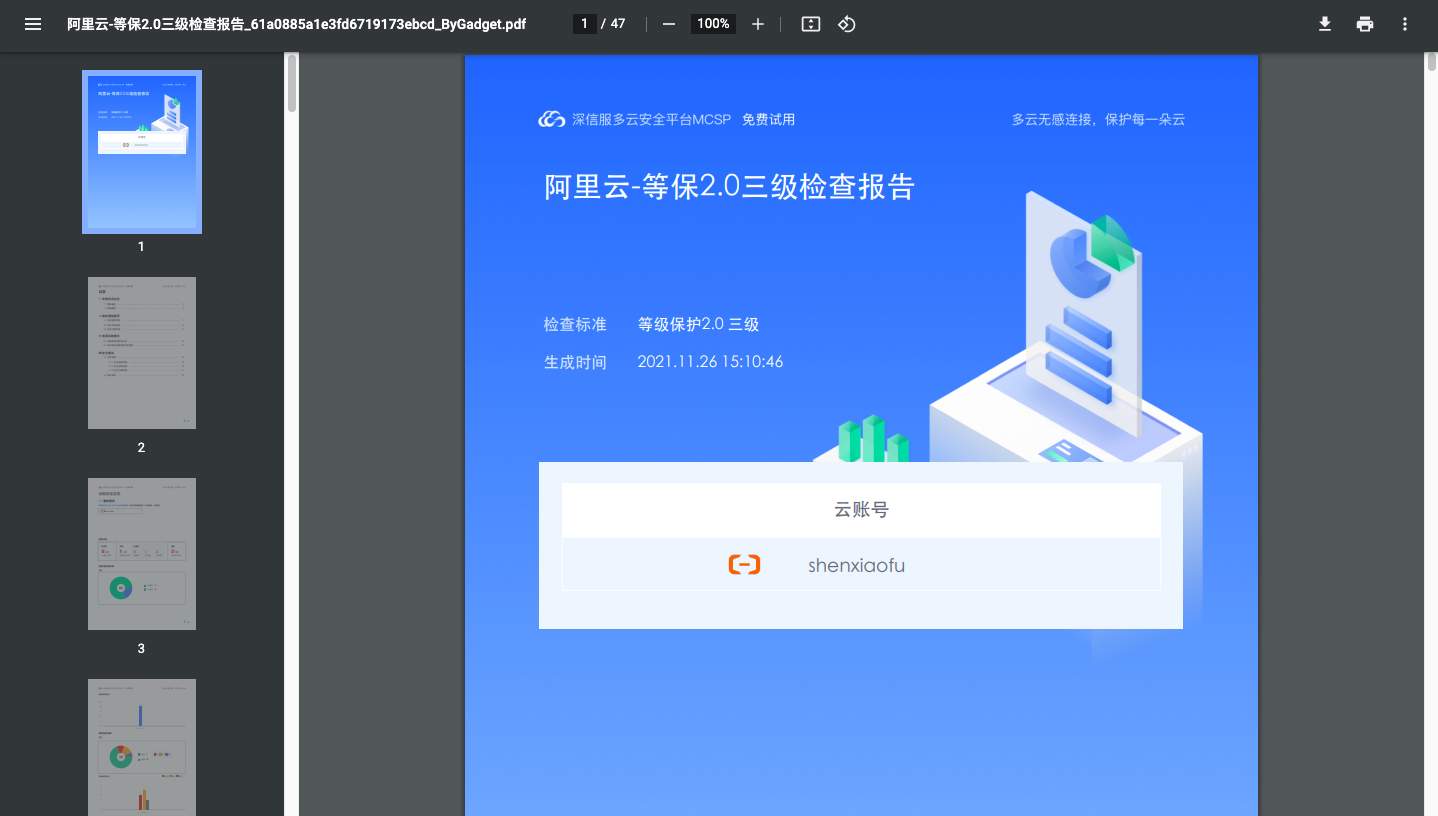Click the Alibaba Cloud orange logo

pyautogui.click(x=744, y=565)
